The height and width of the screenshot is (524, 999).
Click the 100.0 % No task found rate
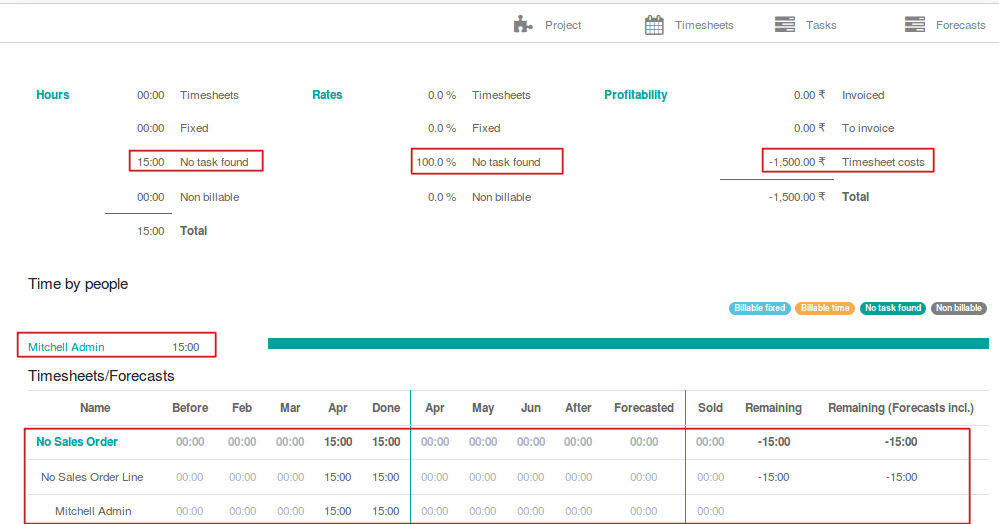436,162
